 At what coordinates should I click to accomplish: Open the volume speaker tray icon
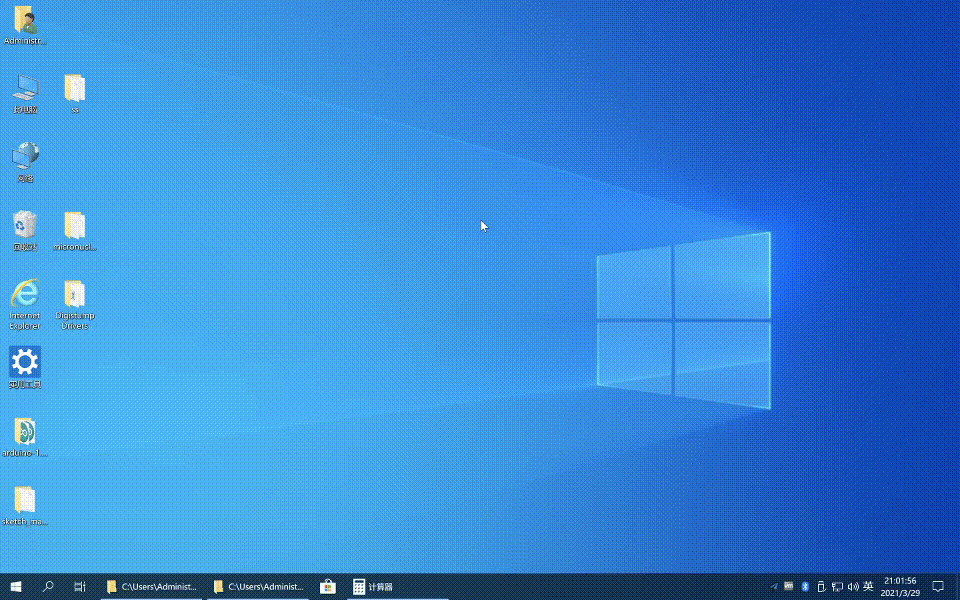click(x=853, y=587)
